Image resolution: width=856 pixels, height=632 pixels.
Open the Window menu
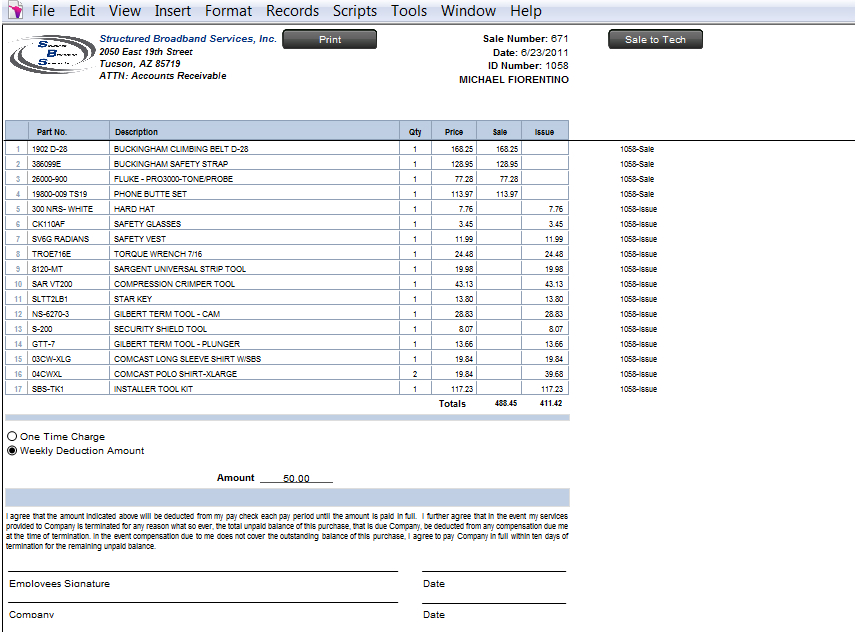(x=468, y=11)
